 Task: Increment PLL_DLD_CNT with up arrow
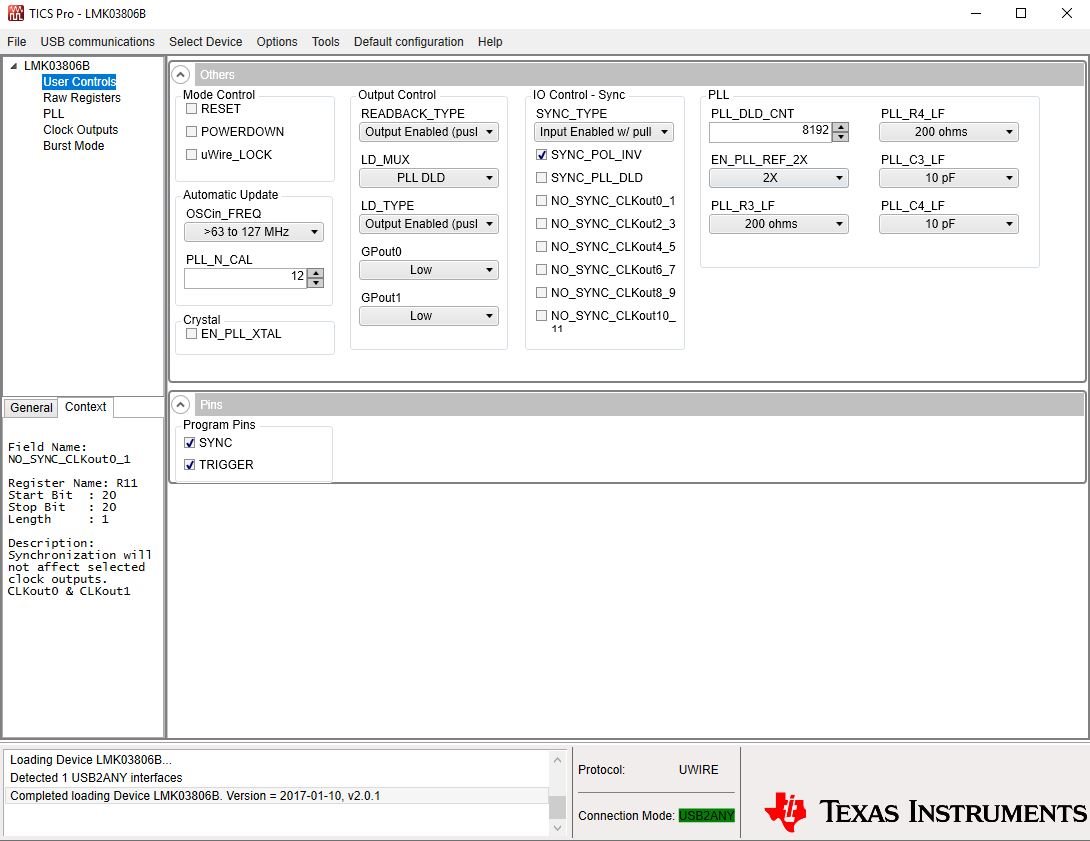click(x=841, y=126)
